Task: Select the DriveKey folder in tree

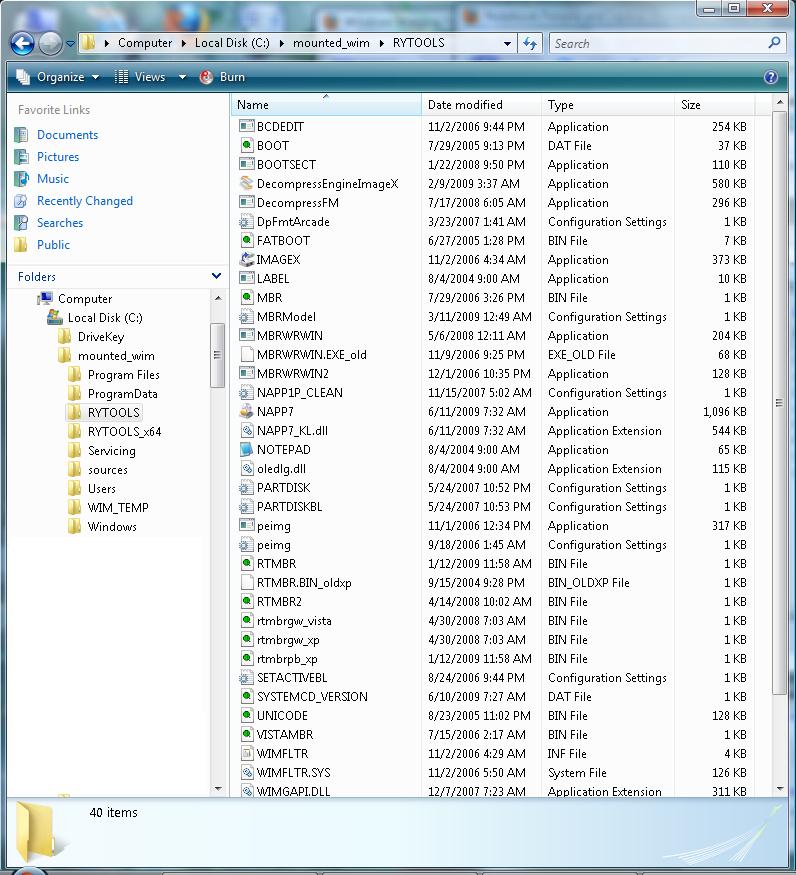Action: click(x=101, y=336)
